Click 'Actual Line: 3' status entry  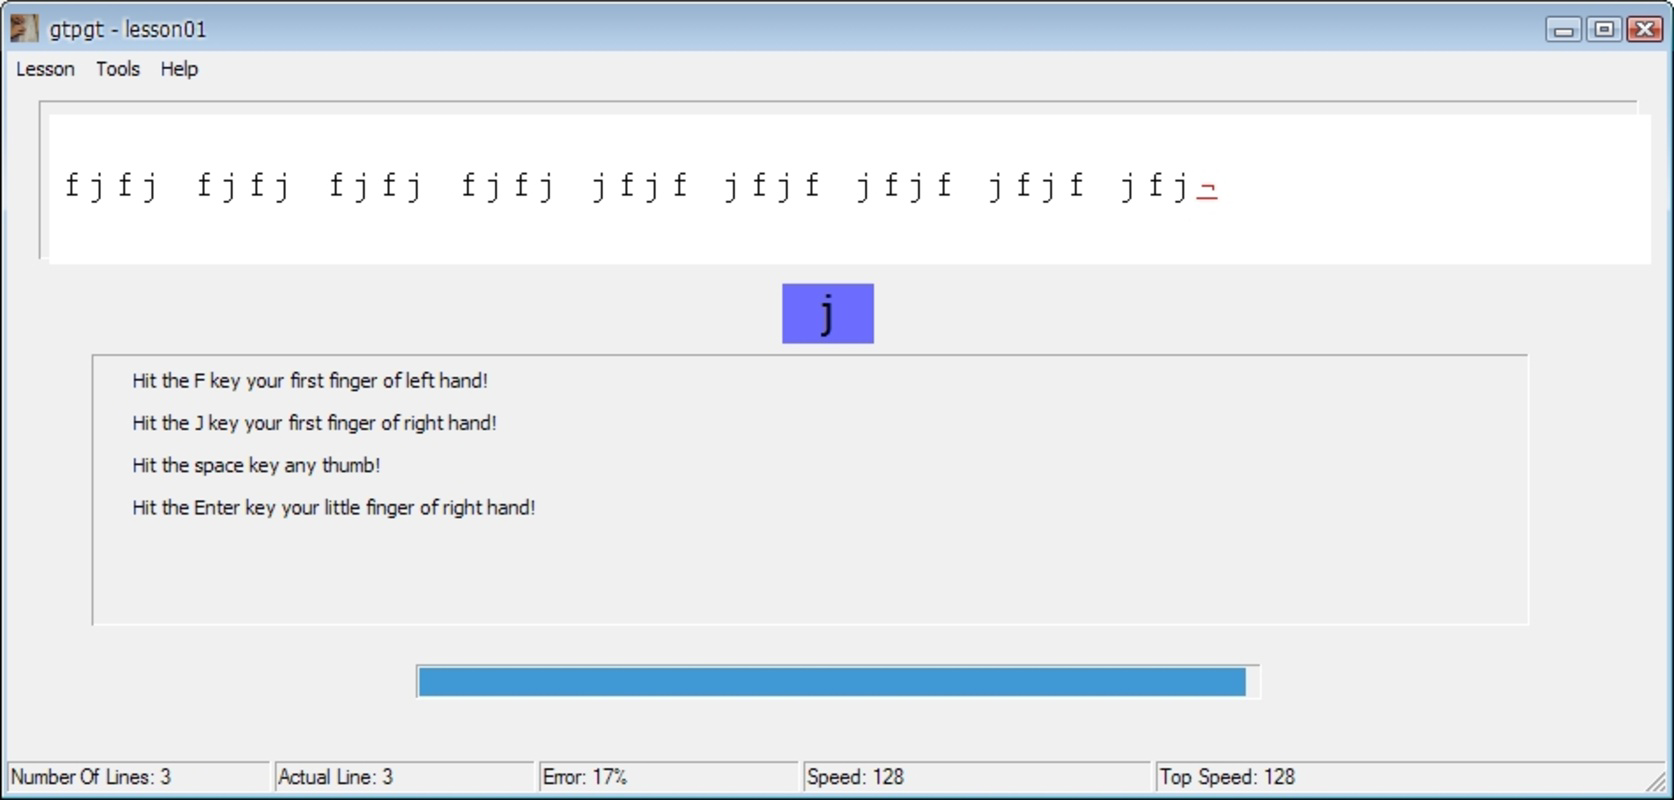pos(404,777)
